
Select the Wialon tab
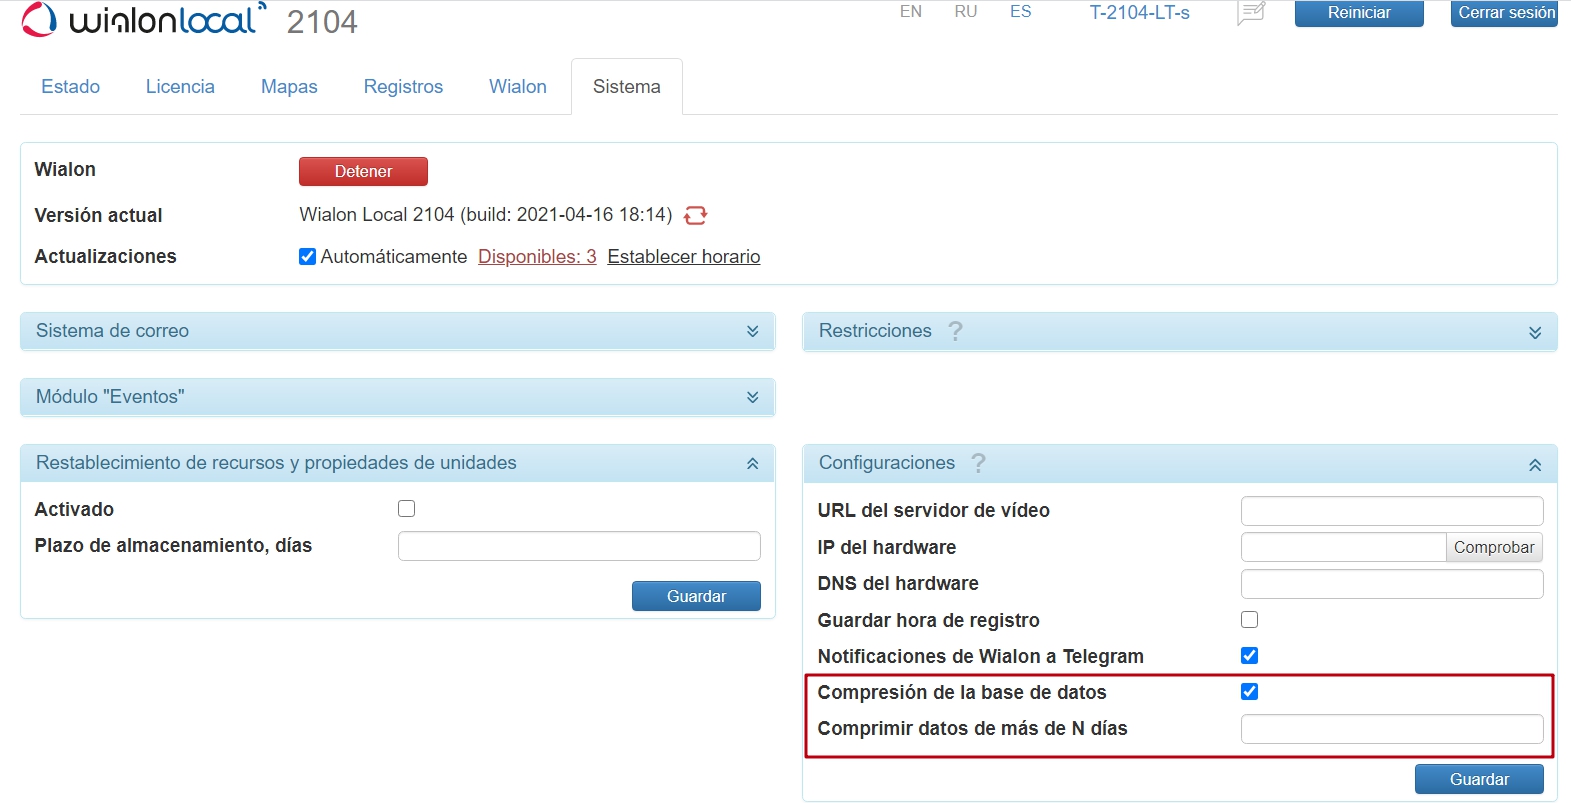click(x=518, y=87)
